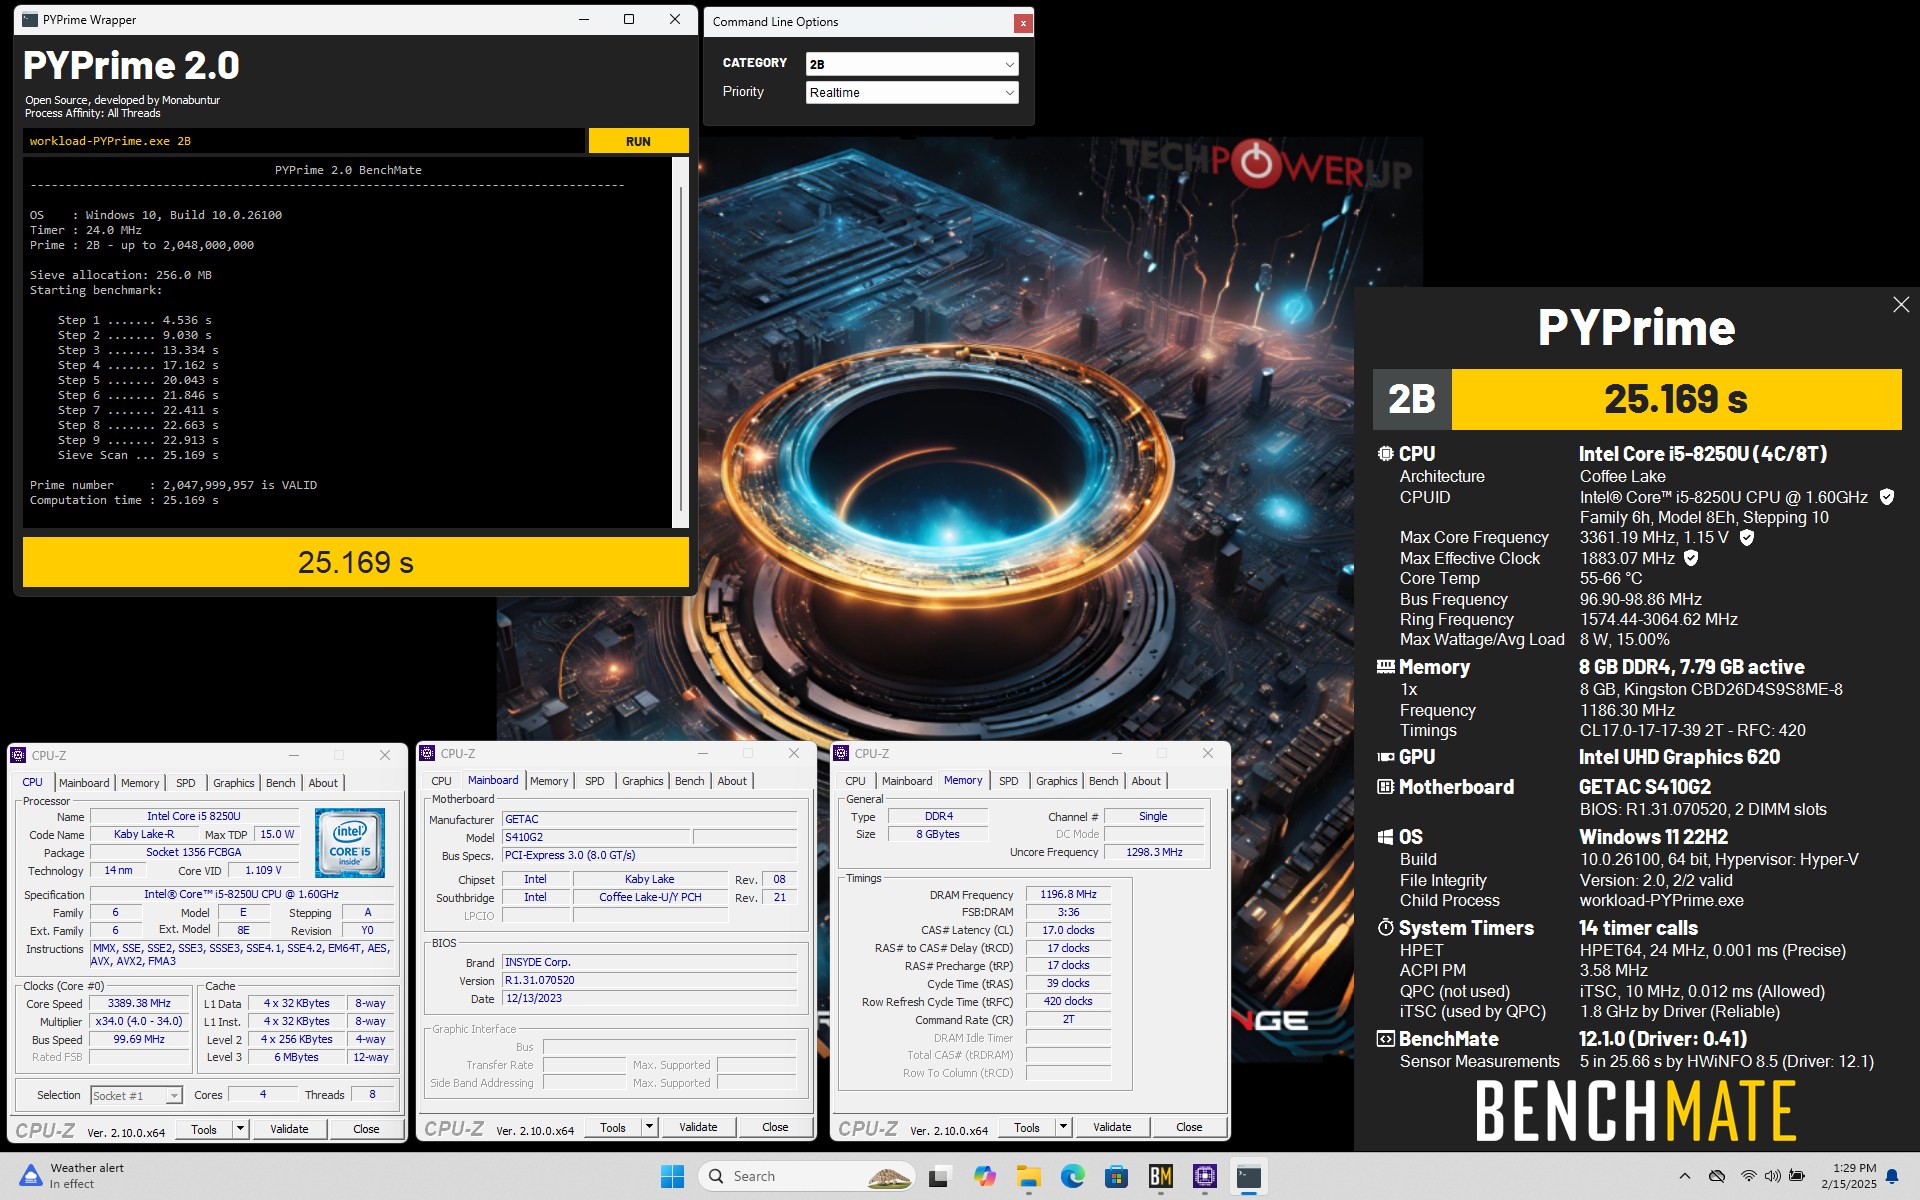Click the BenchMate section icon in result panel
Image resolution: width=1920 pixels, height=1200 pixels.
1385,1039
